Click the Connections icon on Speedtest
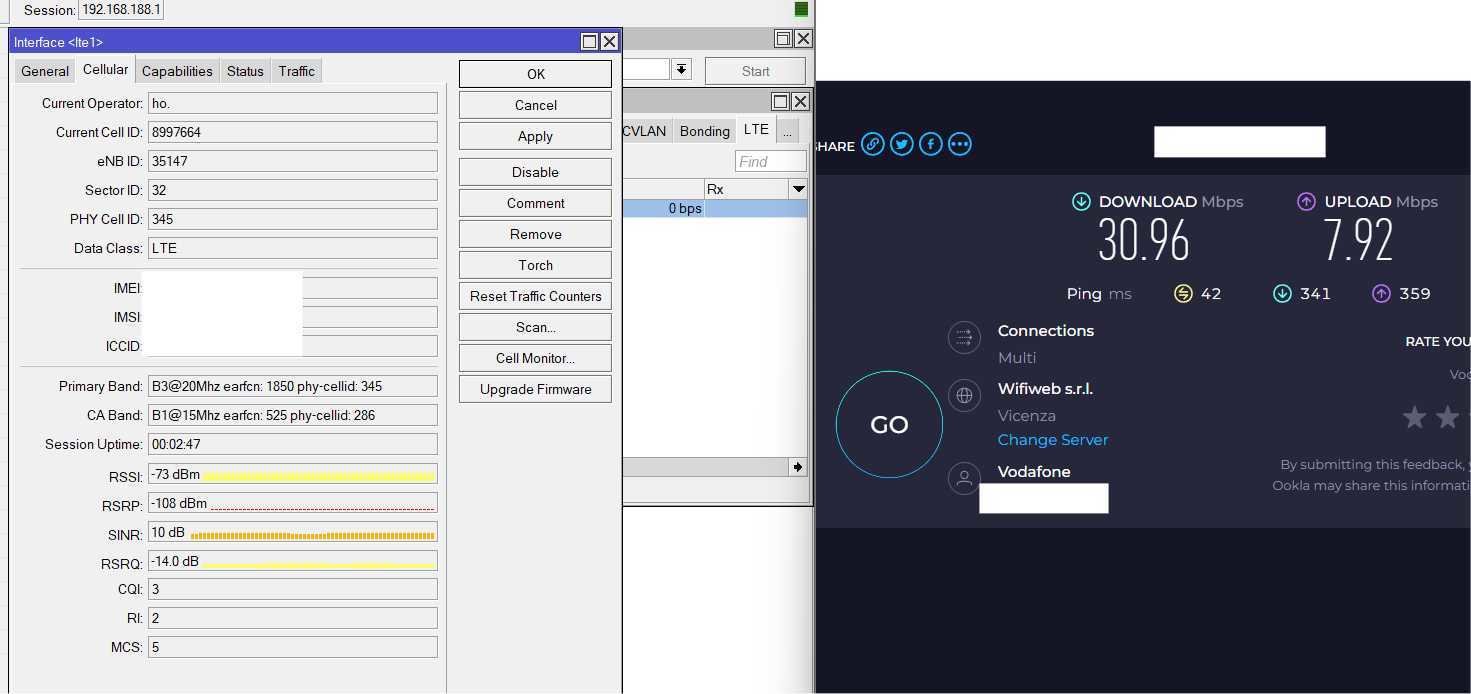Screen dimensions: 1471x694 coord(964,337)
